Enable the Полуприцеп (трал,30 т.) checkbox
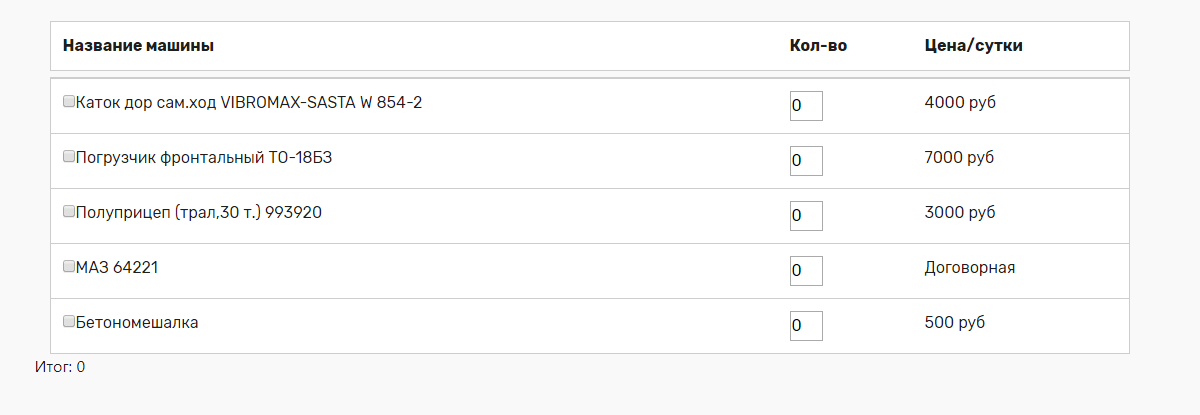 (69, 211)
